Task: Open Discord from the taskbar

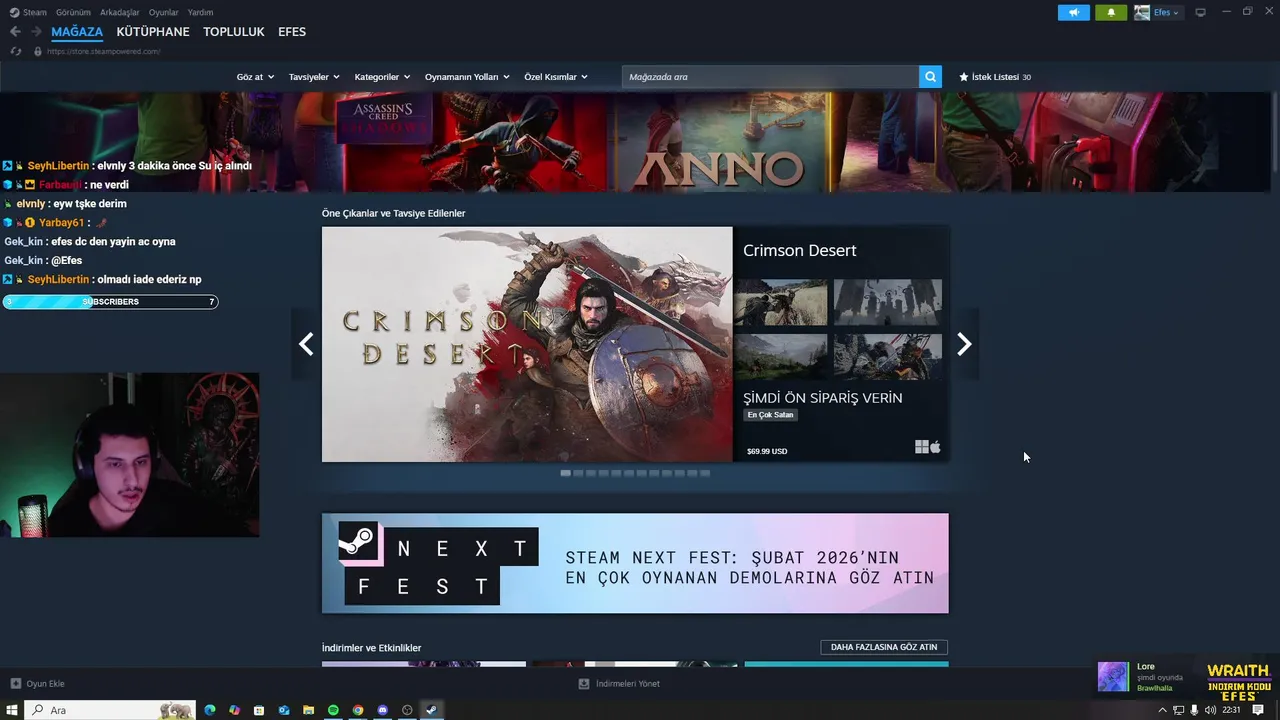Action: coord(383,710)
